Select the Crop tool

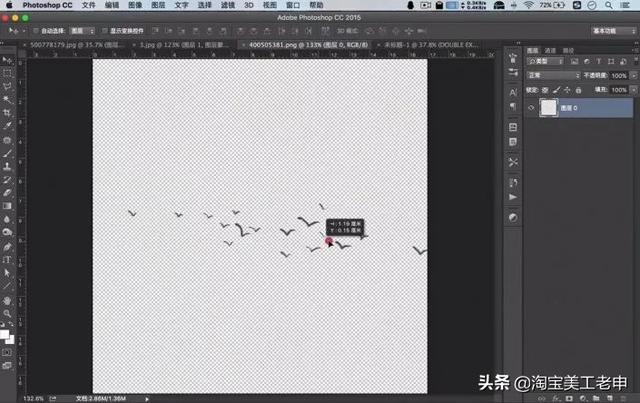pyautogui.click(x=7, y=113)
